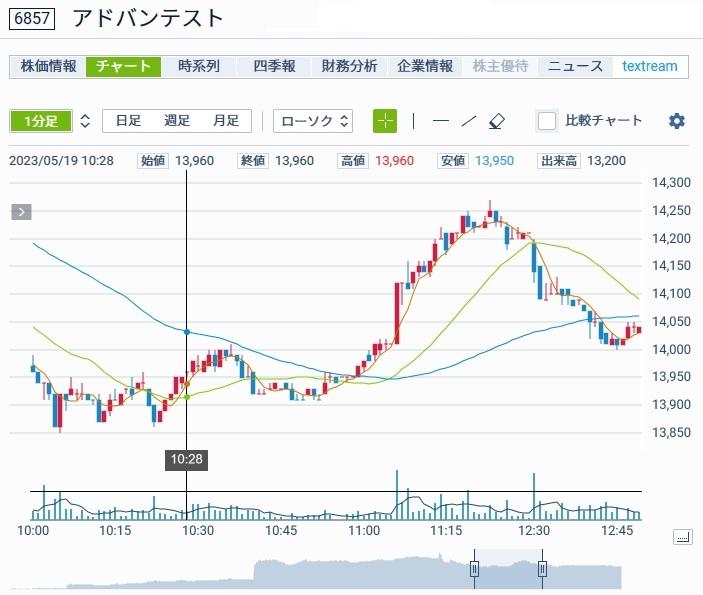Click the eraser tool icon
The width and height of the screenshot is (703, 595).
coord(497,121)
